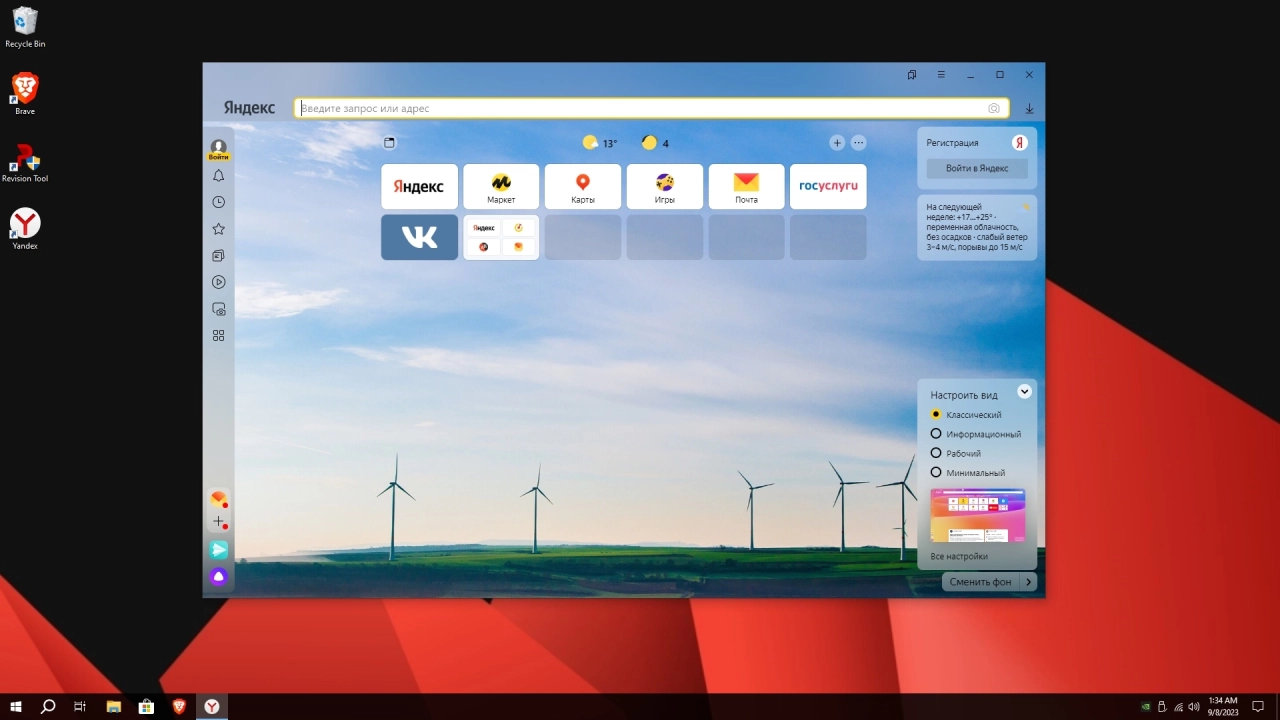Open the Маркет tile
The height and width of the screenshot is (720, 1280).
tap(501, 187)
